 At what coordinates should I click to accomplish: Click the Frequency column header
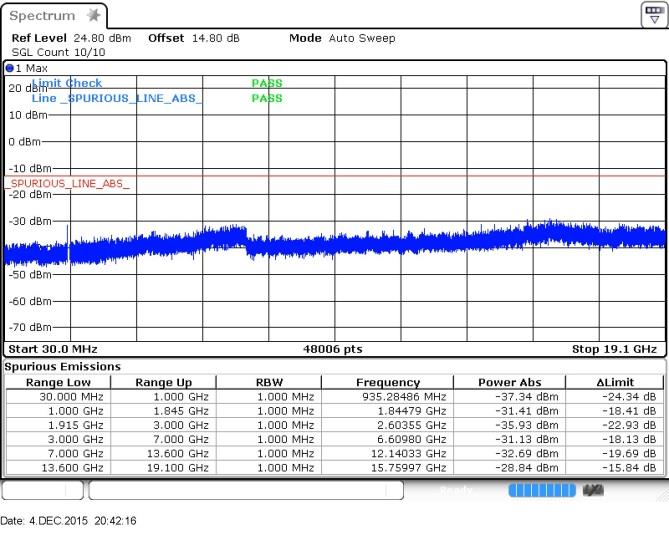click(x=388, y=382)
